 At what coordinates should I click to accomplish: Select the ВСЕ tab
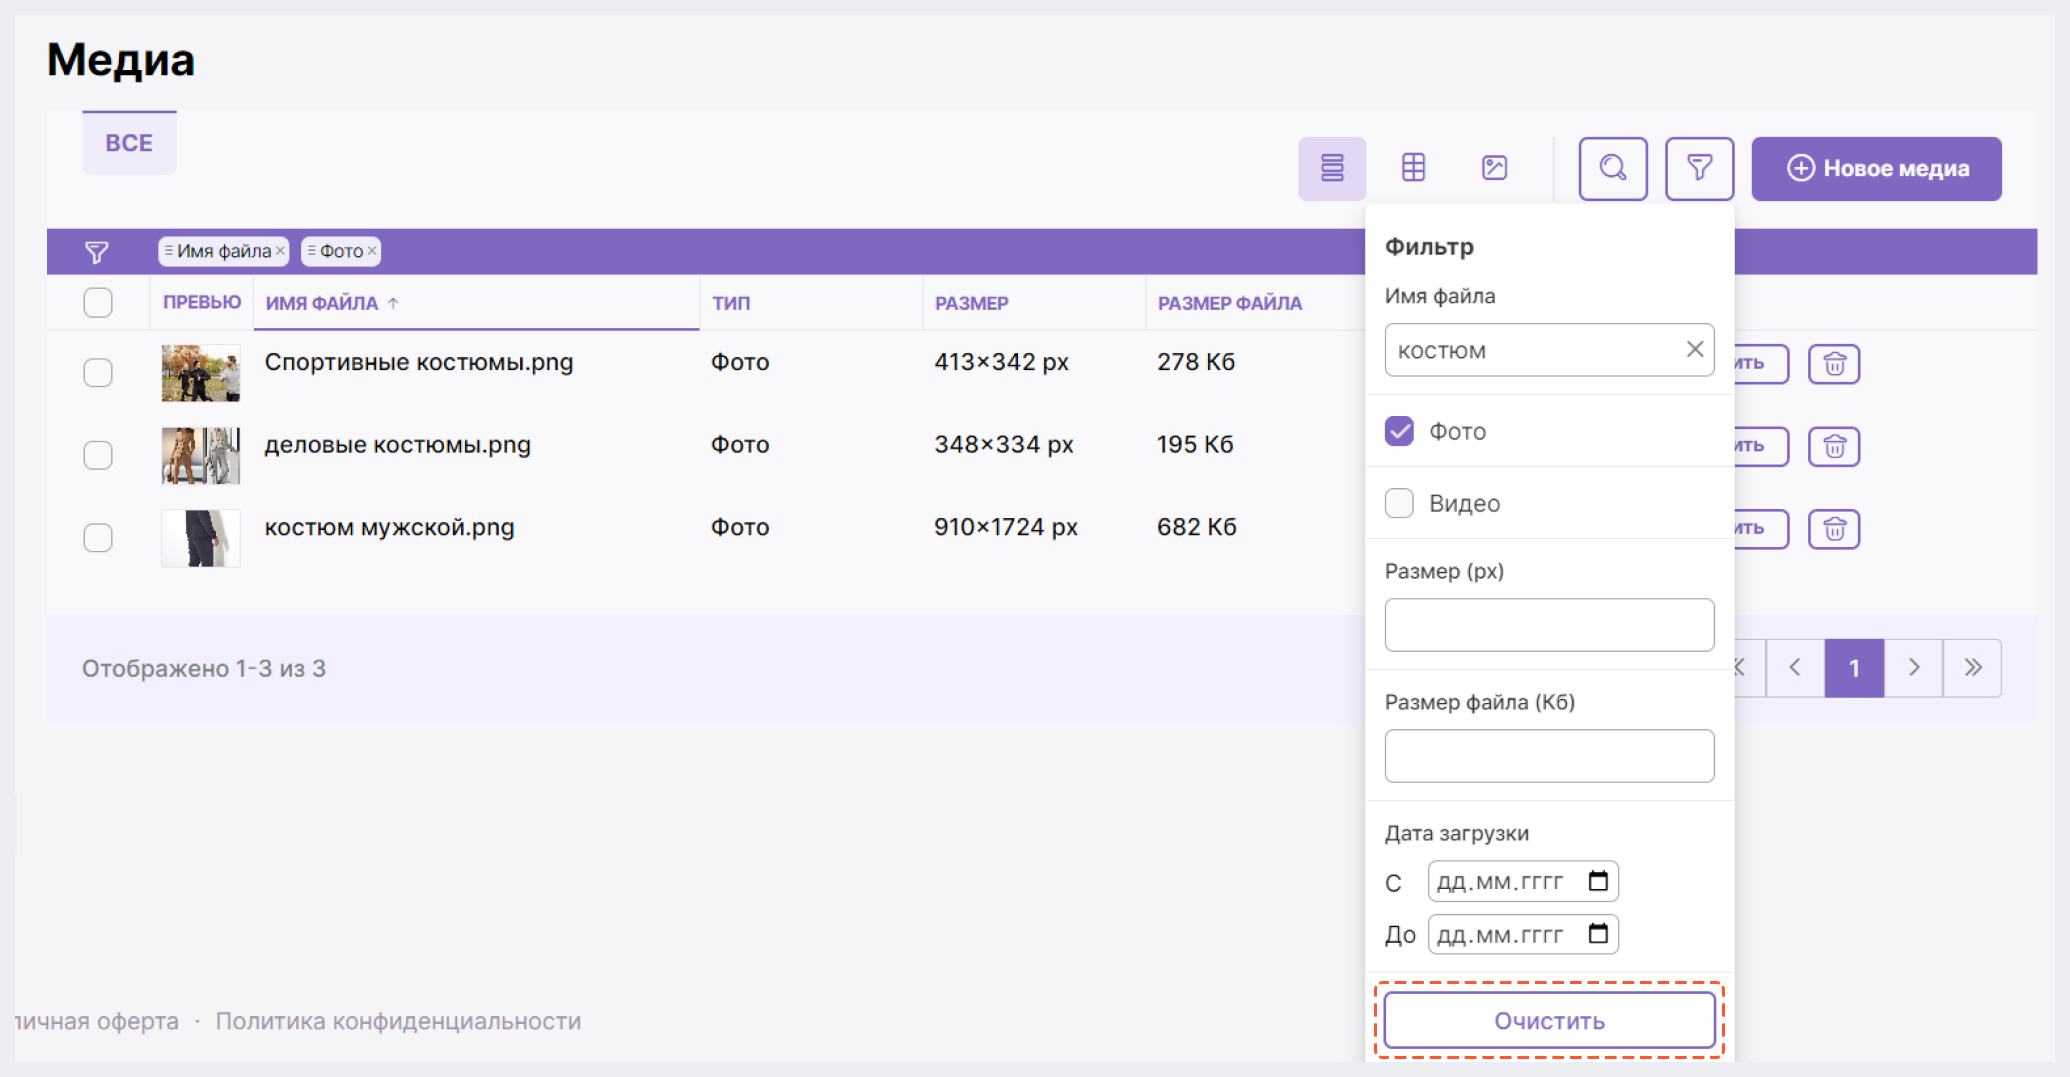point(129,143)
